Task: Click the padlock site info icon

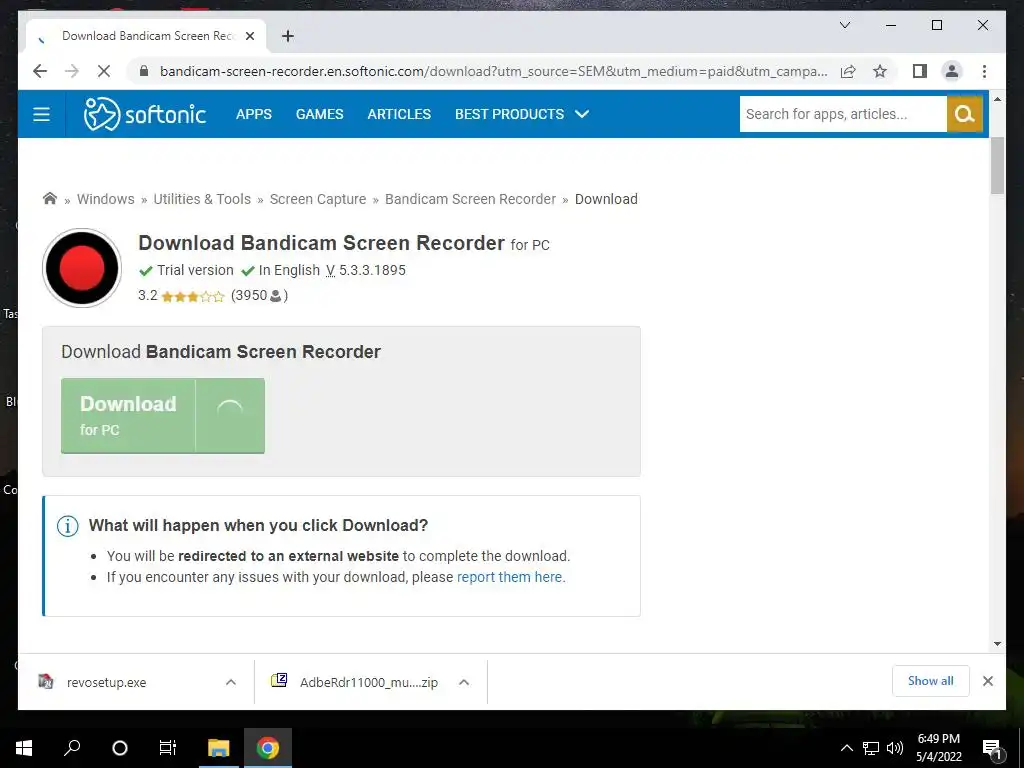Action: [x=144, y=71]
